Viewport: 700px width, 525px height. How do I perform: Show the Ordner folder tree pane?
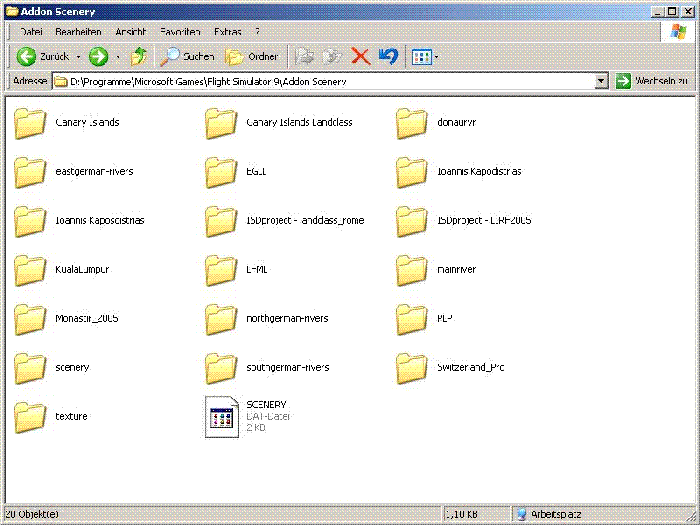pos(252,57)
